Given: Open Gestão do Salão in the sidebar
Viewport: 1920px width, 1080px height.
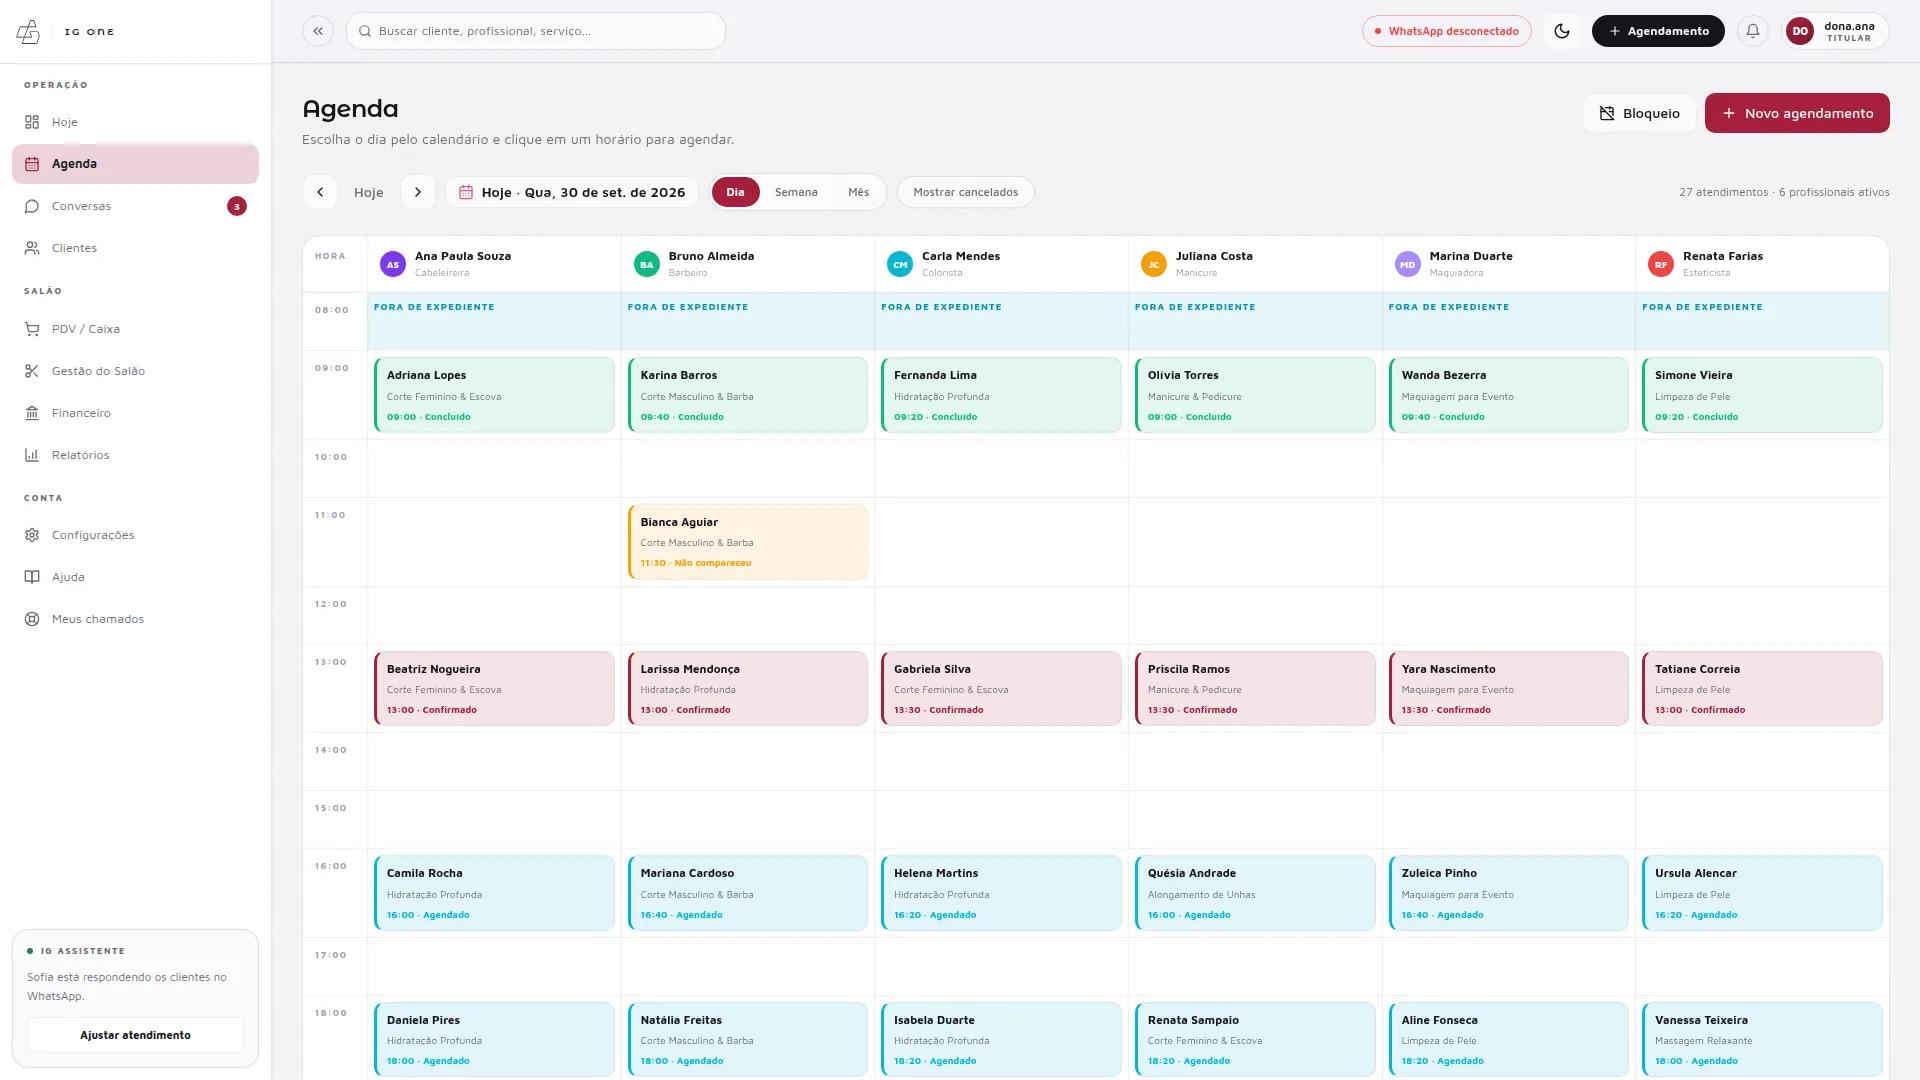Looking at the screenshot, I should (135, 371).
